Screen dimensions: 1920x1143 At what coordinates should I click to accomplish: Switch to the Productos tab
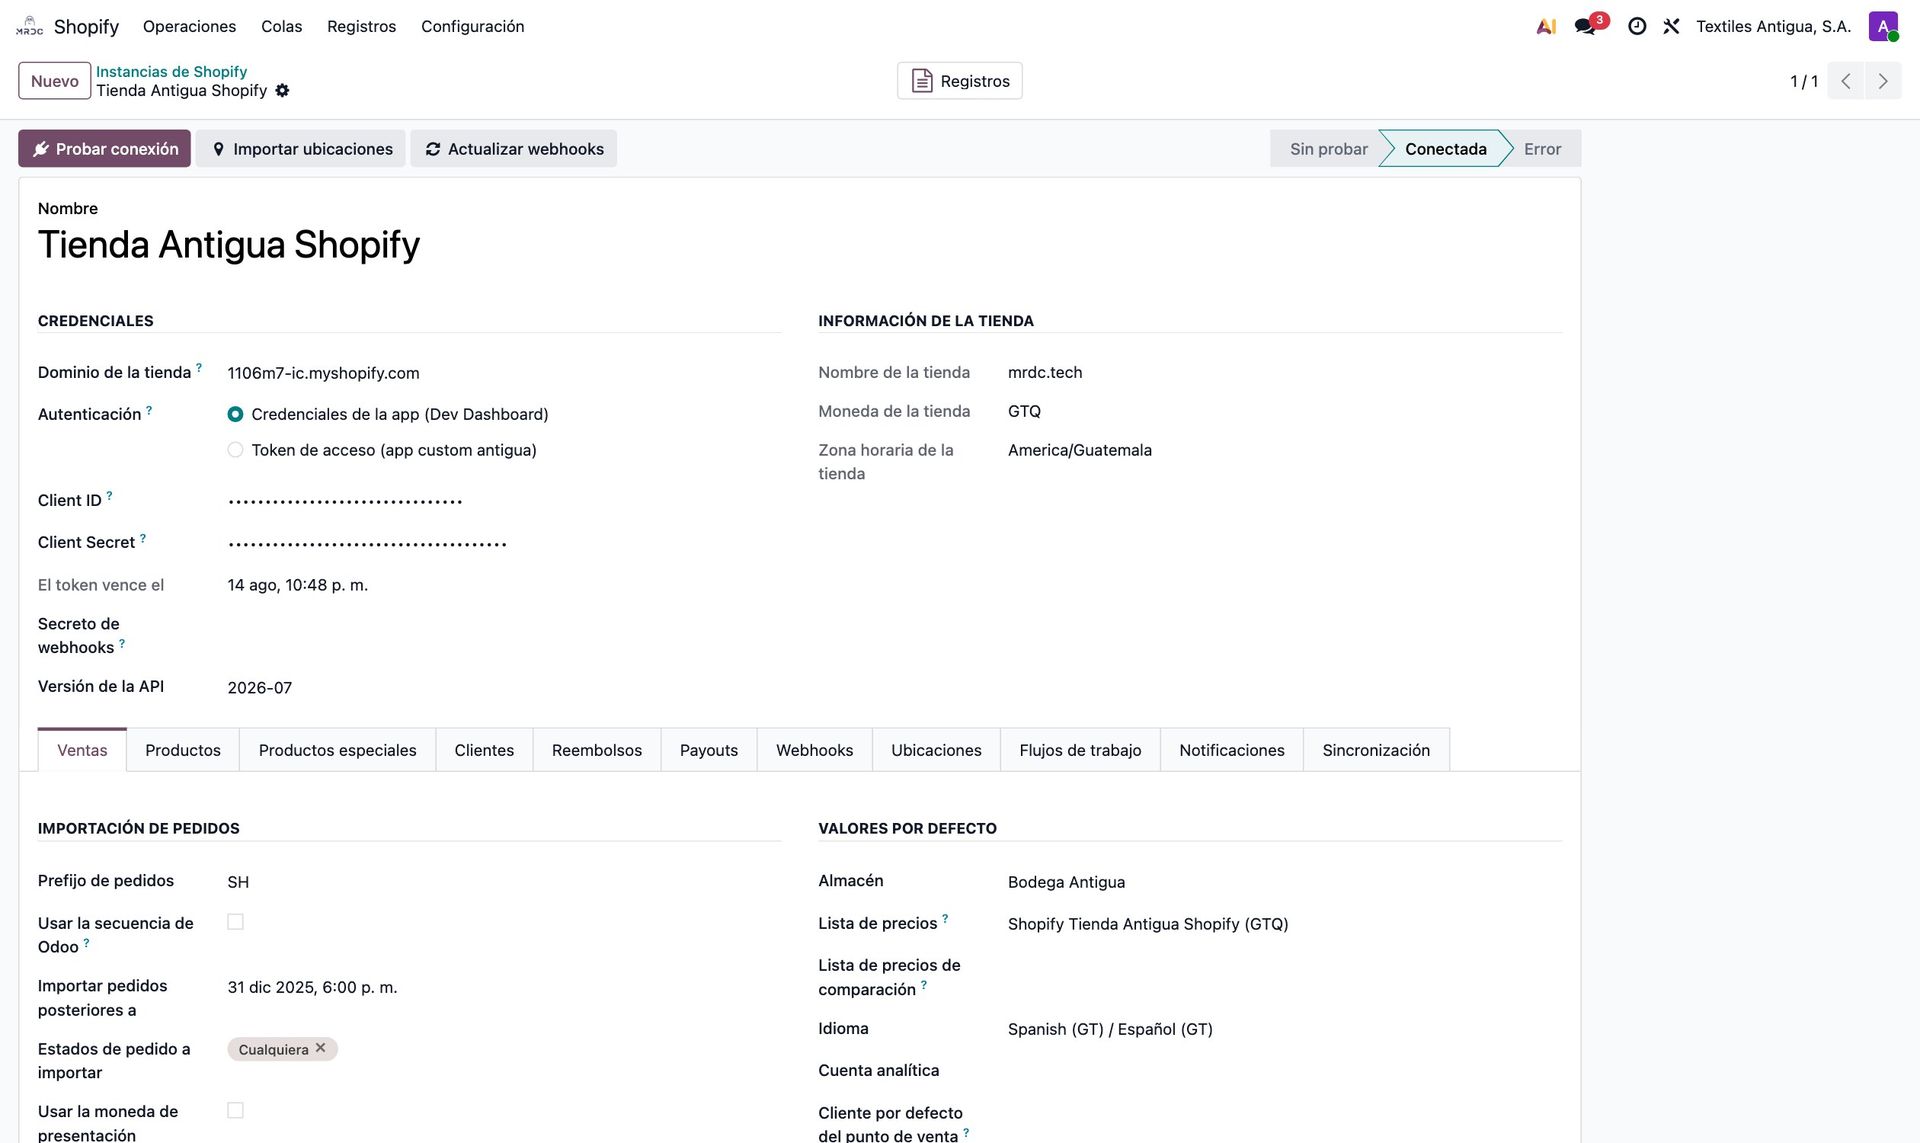183,750
